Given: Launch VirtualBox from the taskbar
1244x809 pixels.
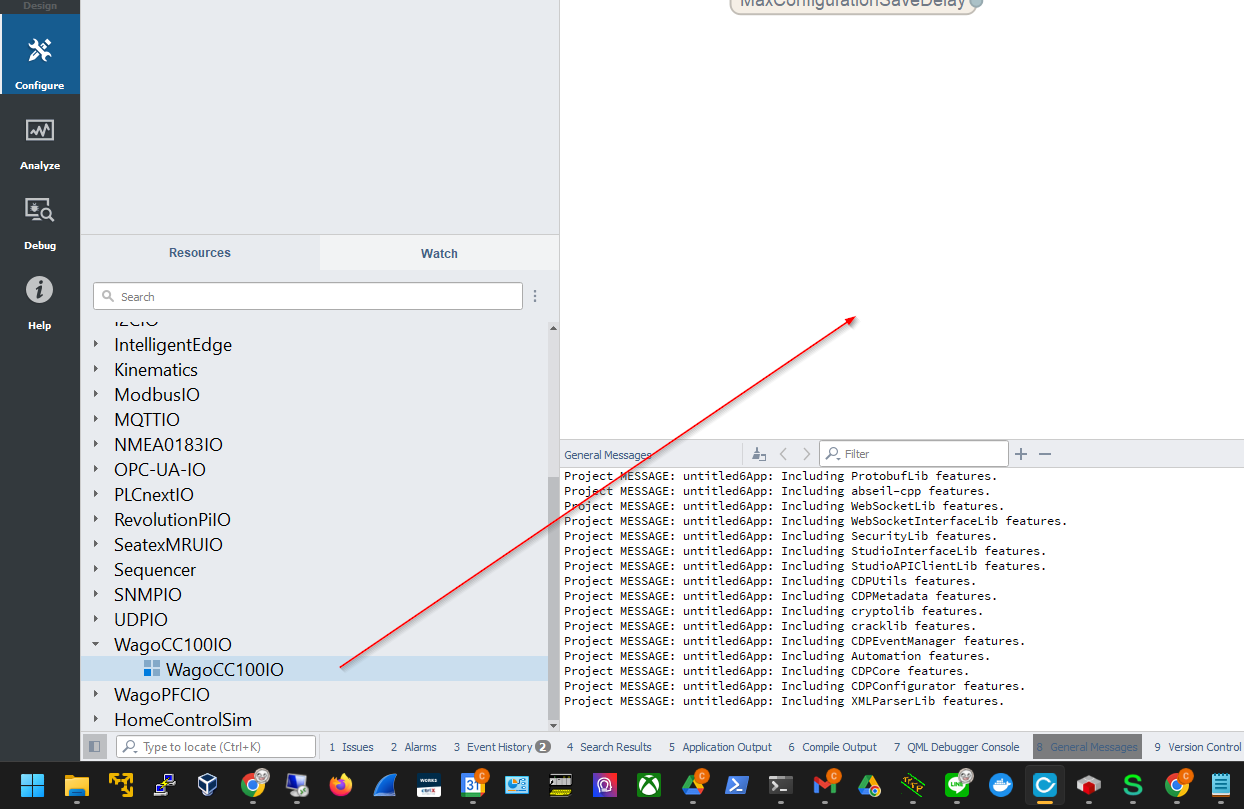Looking at the screenshot, I should tap(209, 785).
